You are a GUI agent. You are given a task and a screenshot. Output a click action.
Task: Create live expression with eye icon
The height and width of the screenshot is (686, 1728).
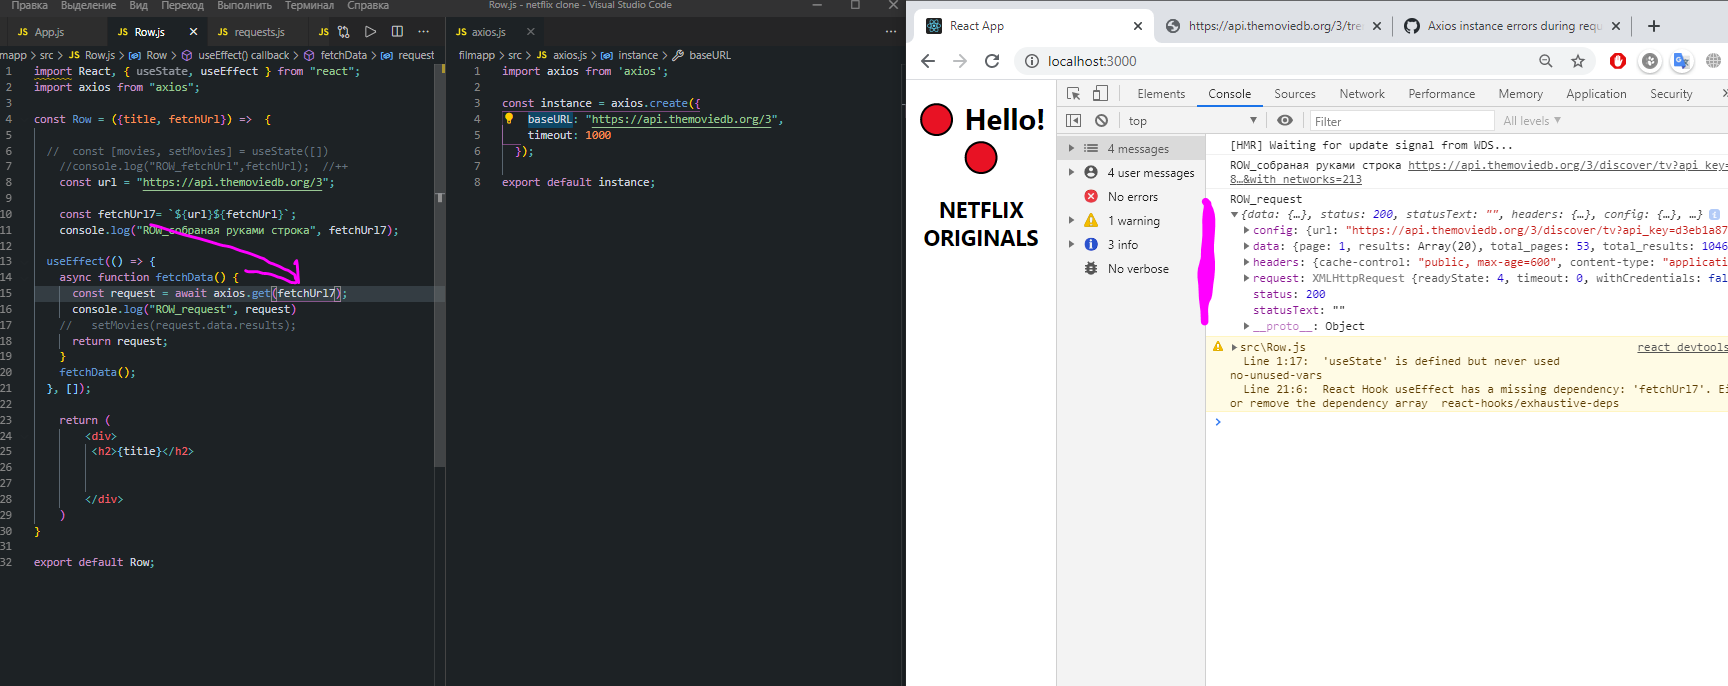pyautogui.click(x=1285, y=120)
